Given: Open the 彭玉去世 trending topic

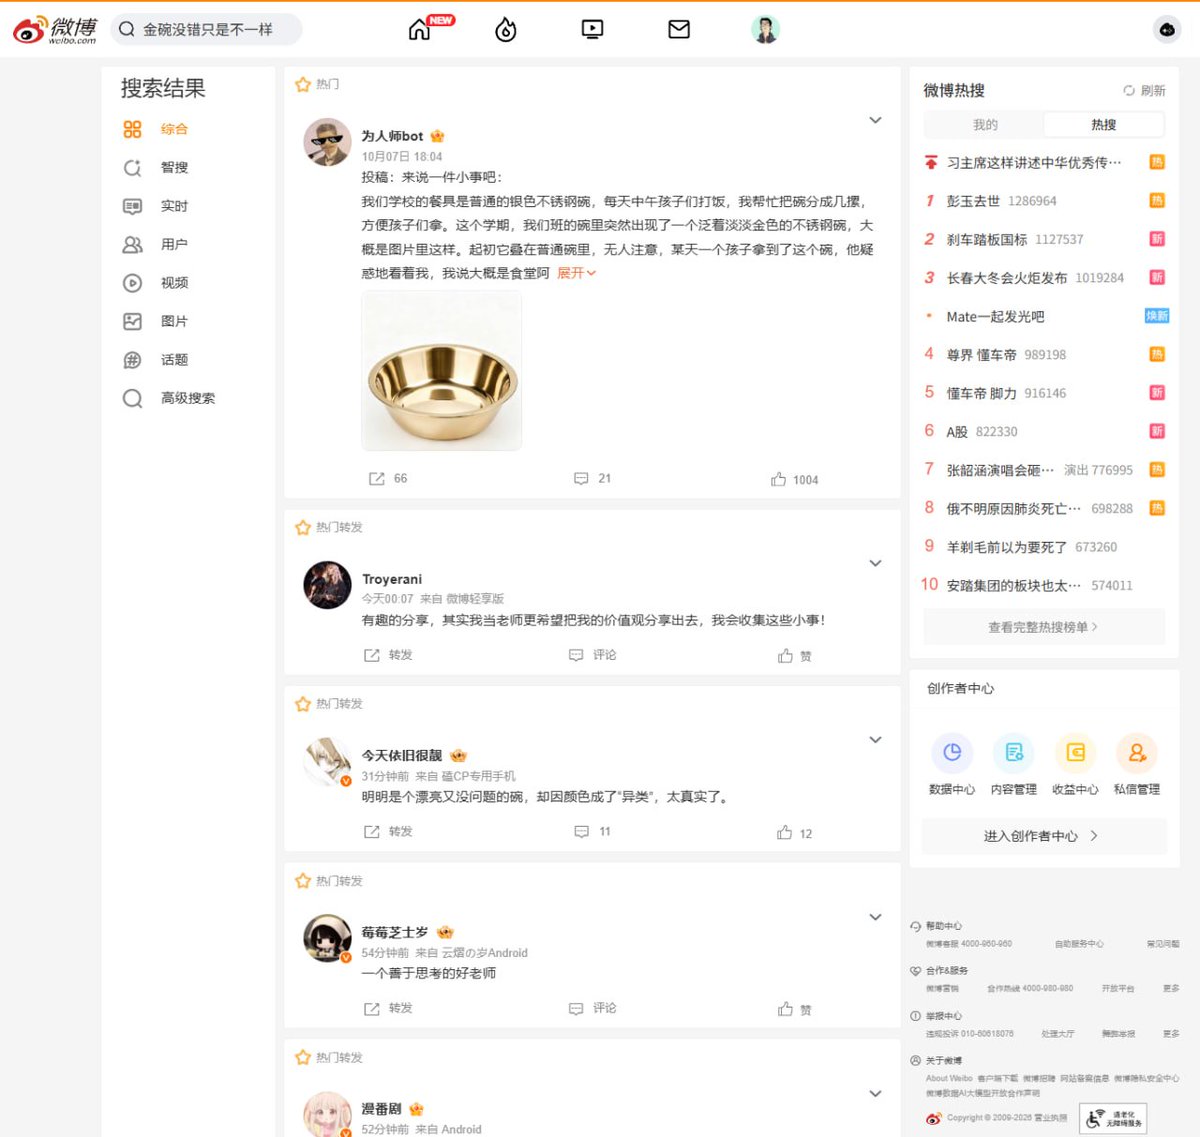Looking at the screenshot, I should 973,201.
